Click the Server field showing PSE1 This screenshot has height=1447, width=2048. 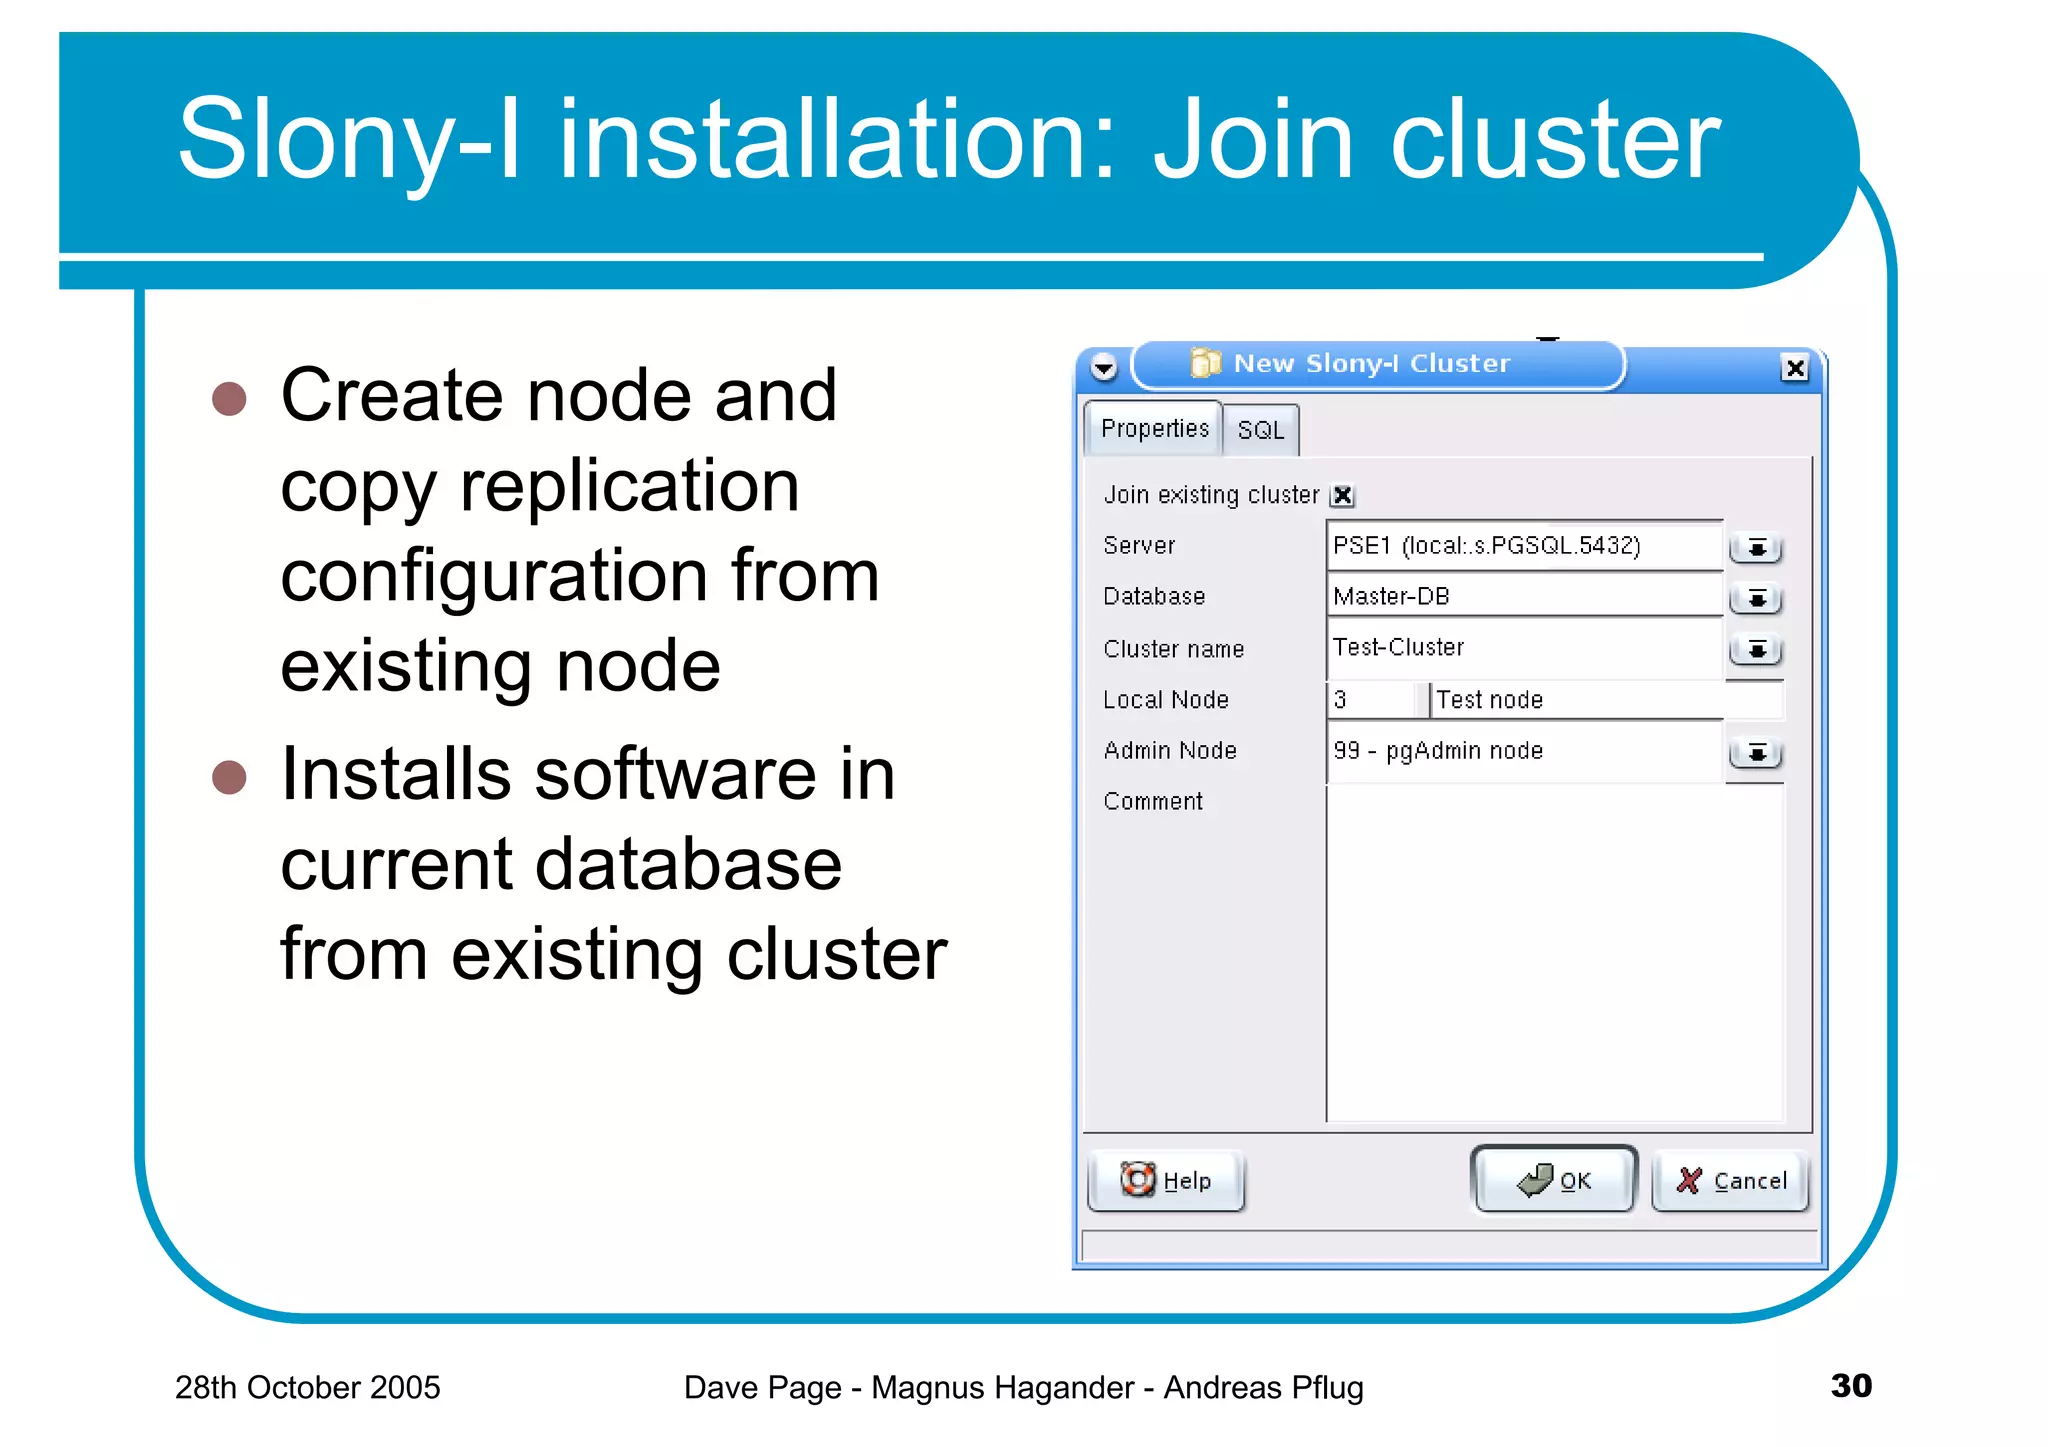click(x=1525, y=546)
